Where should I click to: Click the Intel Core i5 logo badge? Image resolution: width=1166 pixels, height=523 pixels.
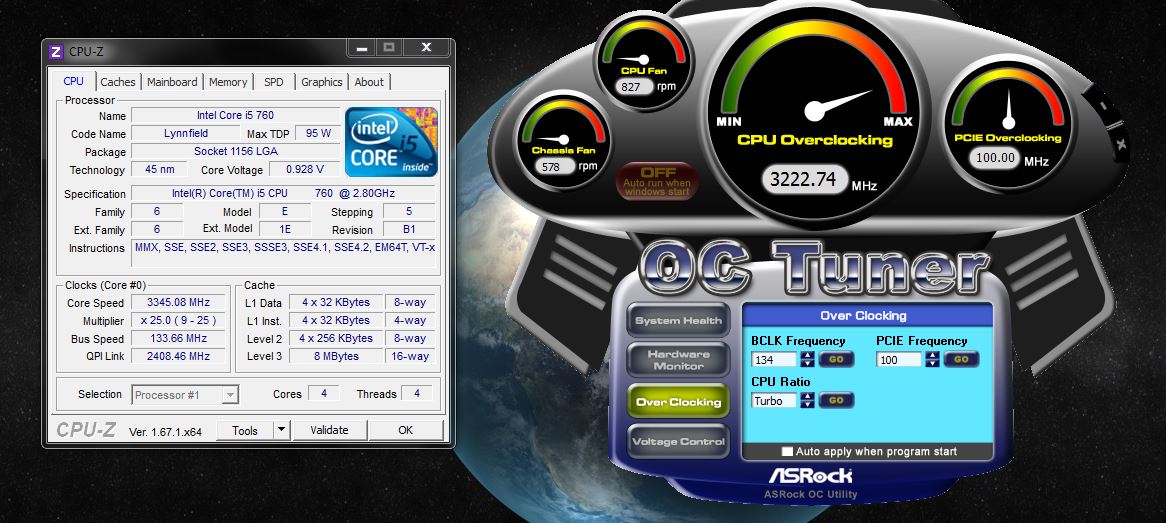point(391,142)
